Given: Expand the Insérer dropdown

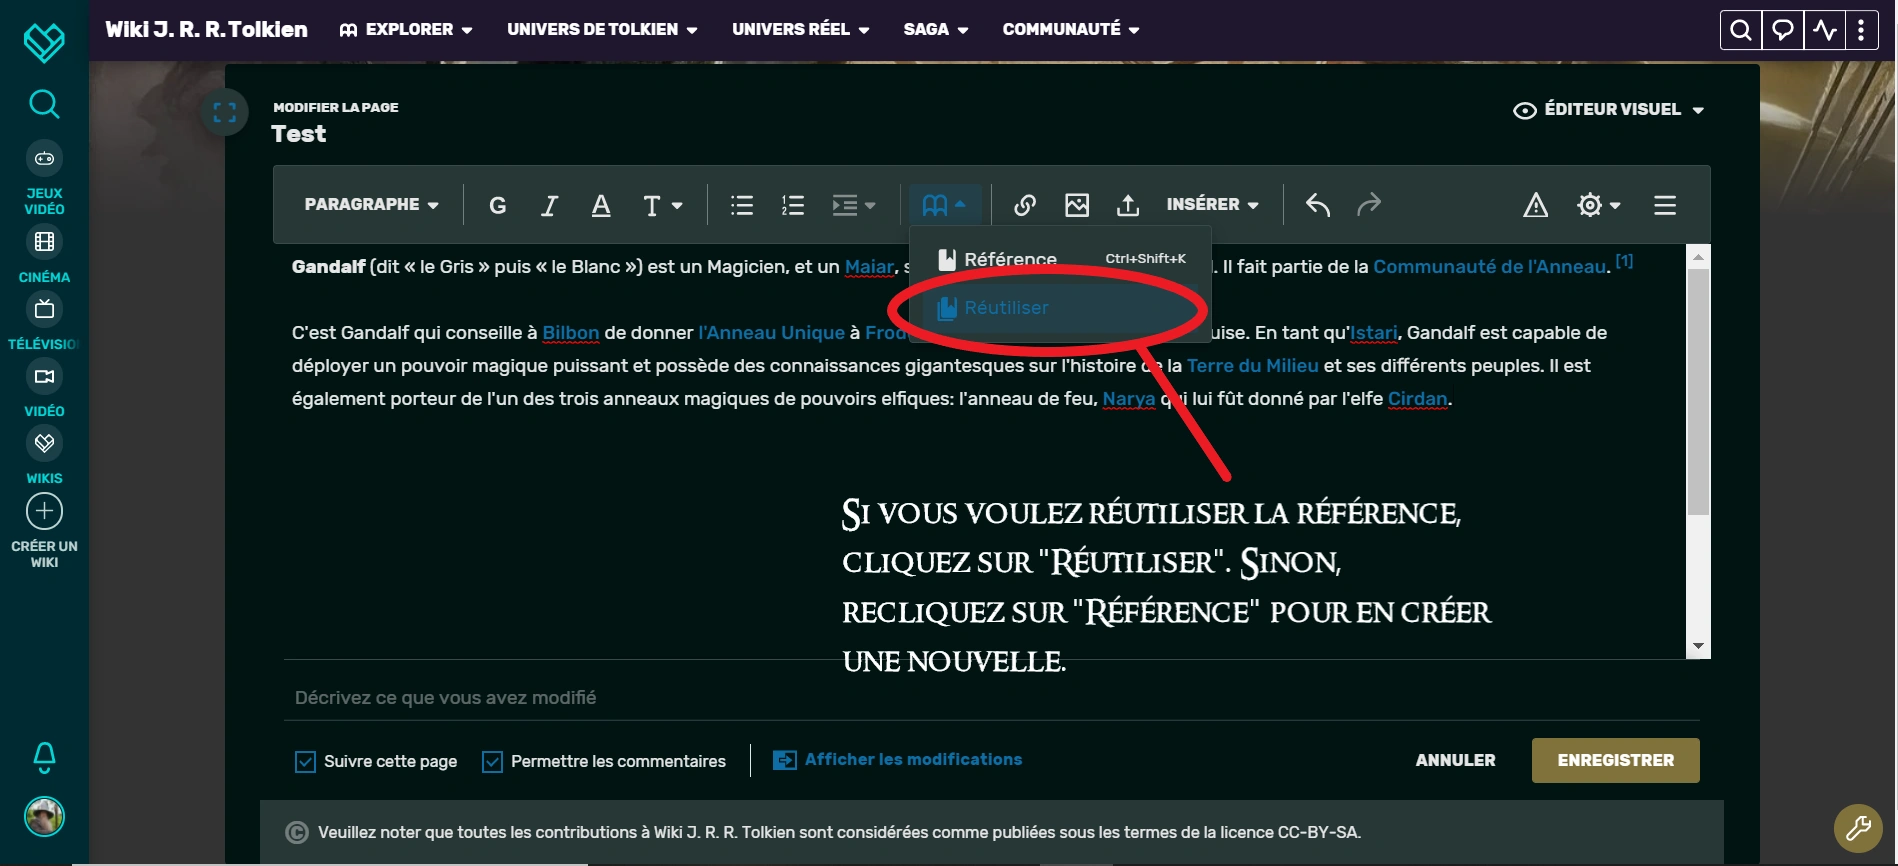Looking at the screenshot, I should coord(1212,205).
